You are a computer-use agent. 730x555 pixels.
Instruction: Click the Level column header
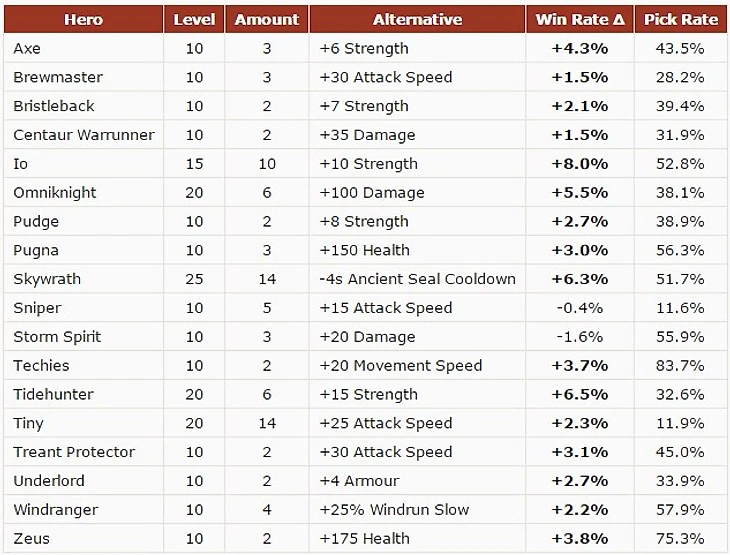194,19
